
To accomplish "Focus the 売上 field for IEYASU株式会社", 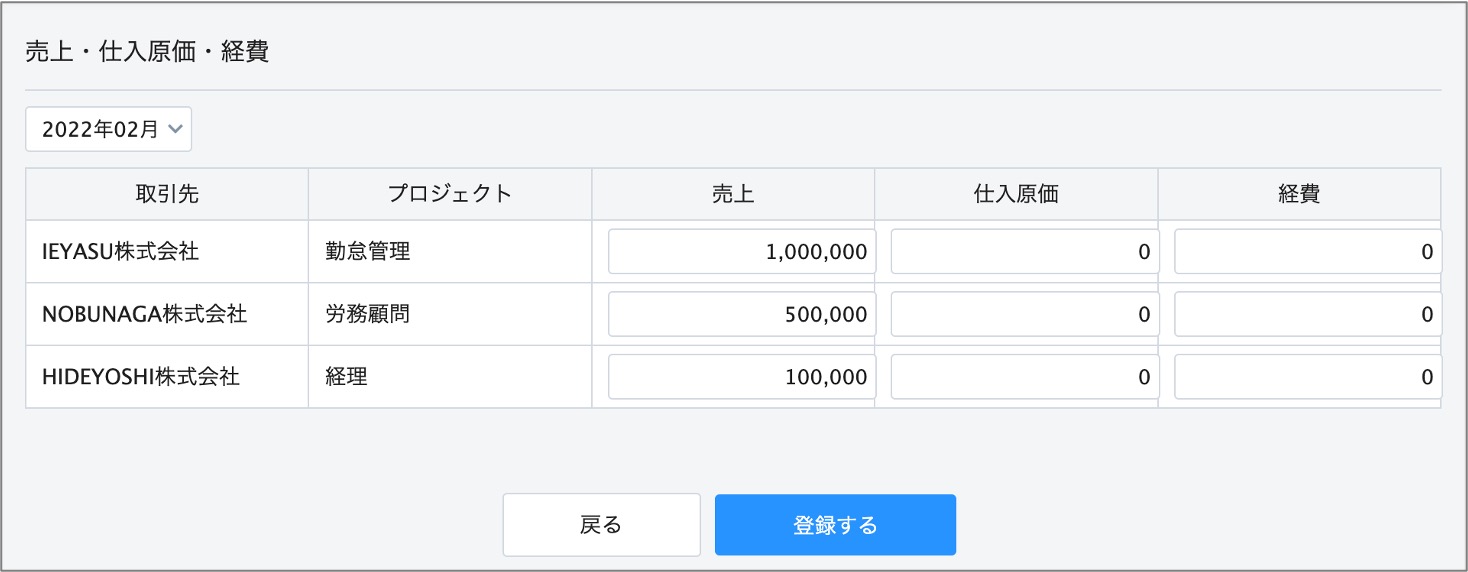I will tap(742, 252).
